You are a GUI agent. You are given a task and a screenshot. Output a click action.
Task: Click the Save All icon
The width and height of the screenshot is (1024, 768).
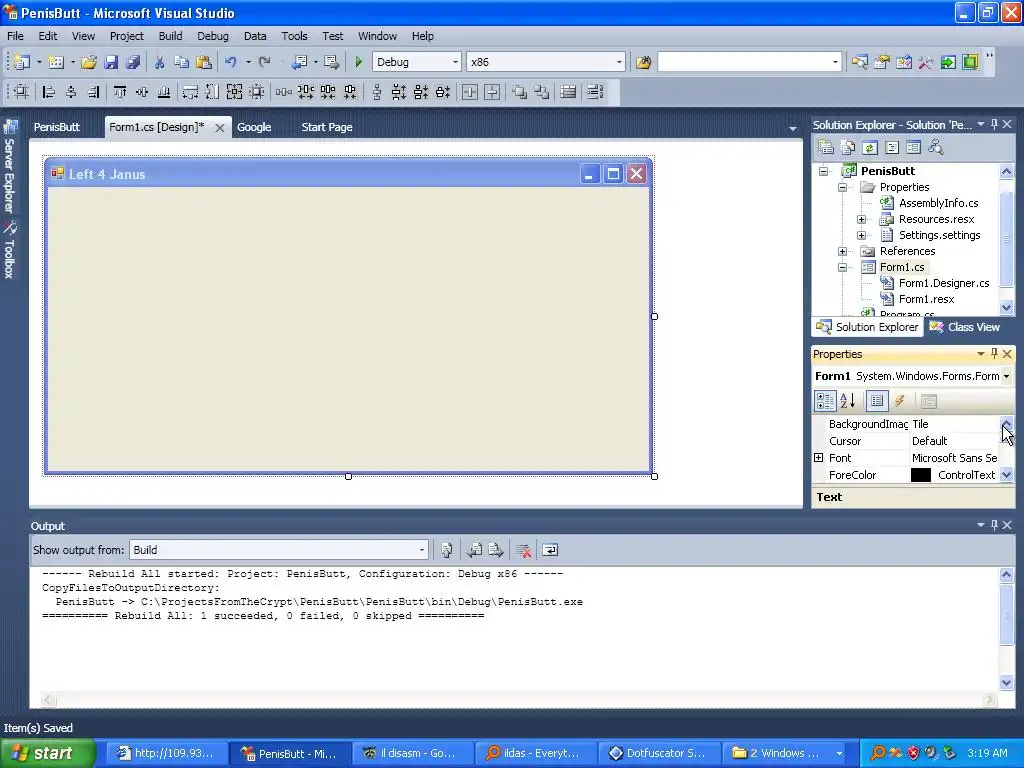(x=133, y=62)
